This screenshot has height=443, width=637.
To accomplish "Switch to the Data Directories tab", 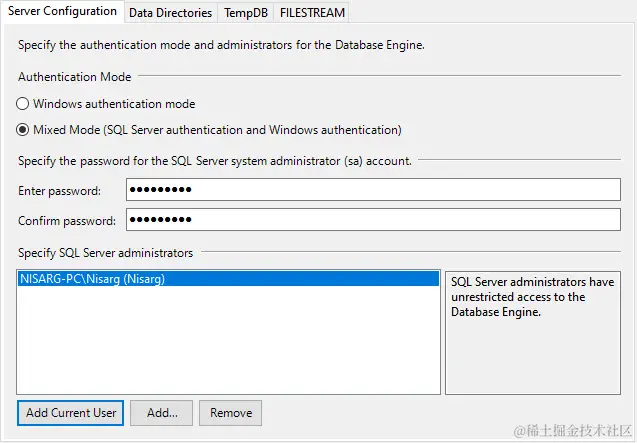I will tap(170, 13).
